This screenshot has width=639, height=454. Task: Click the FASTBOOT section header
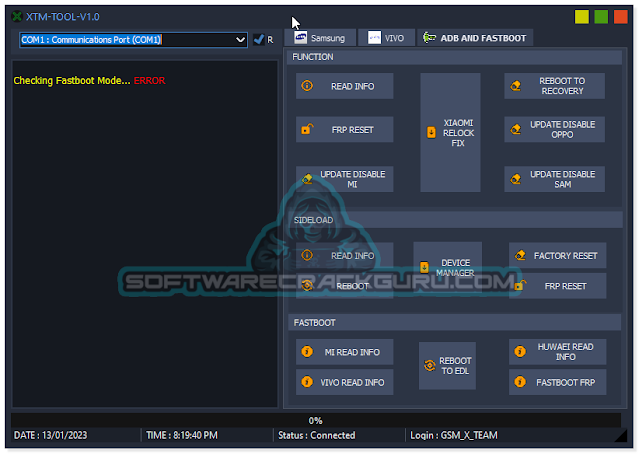coord(454,323)
